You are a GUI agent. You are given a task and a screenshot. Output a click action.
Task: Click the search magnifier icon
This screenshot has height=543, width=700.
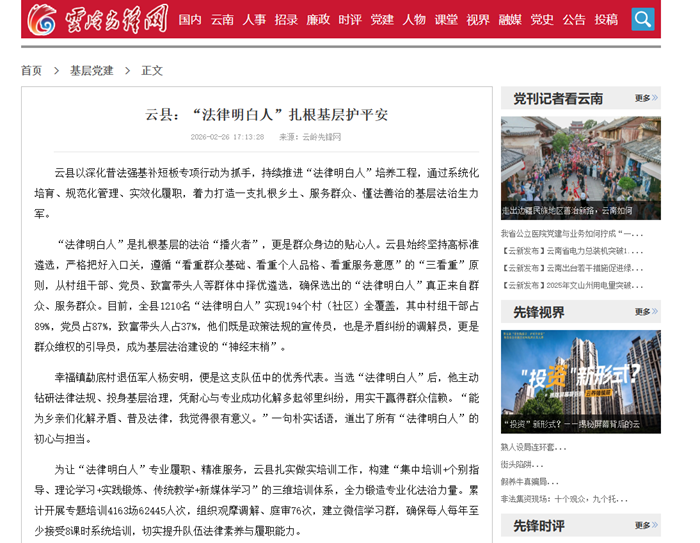click(642, 19)
